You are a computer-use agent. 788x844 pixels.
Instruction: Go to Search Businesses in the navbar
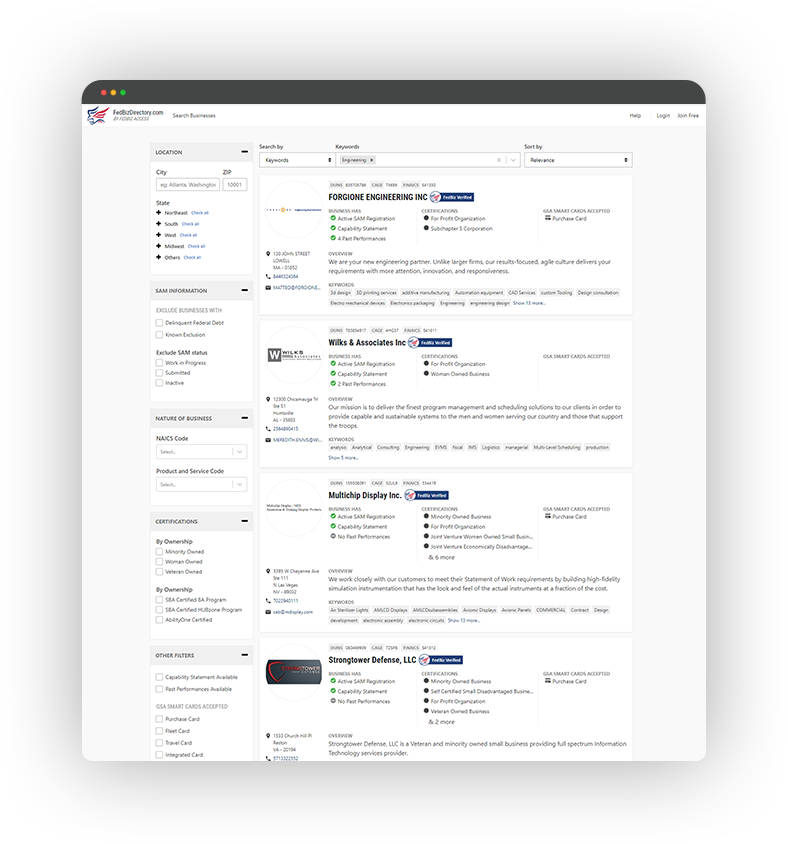pos(194,116)
